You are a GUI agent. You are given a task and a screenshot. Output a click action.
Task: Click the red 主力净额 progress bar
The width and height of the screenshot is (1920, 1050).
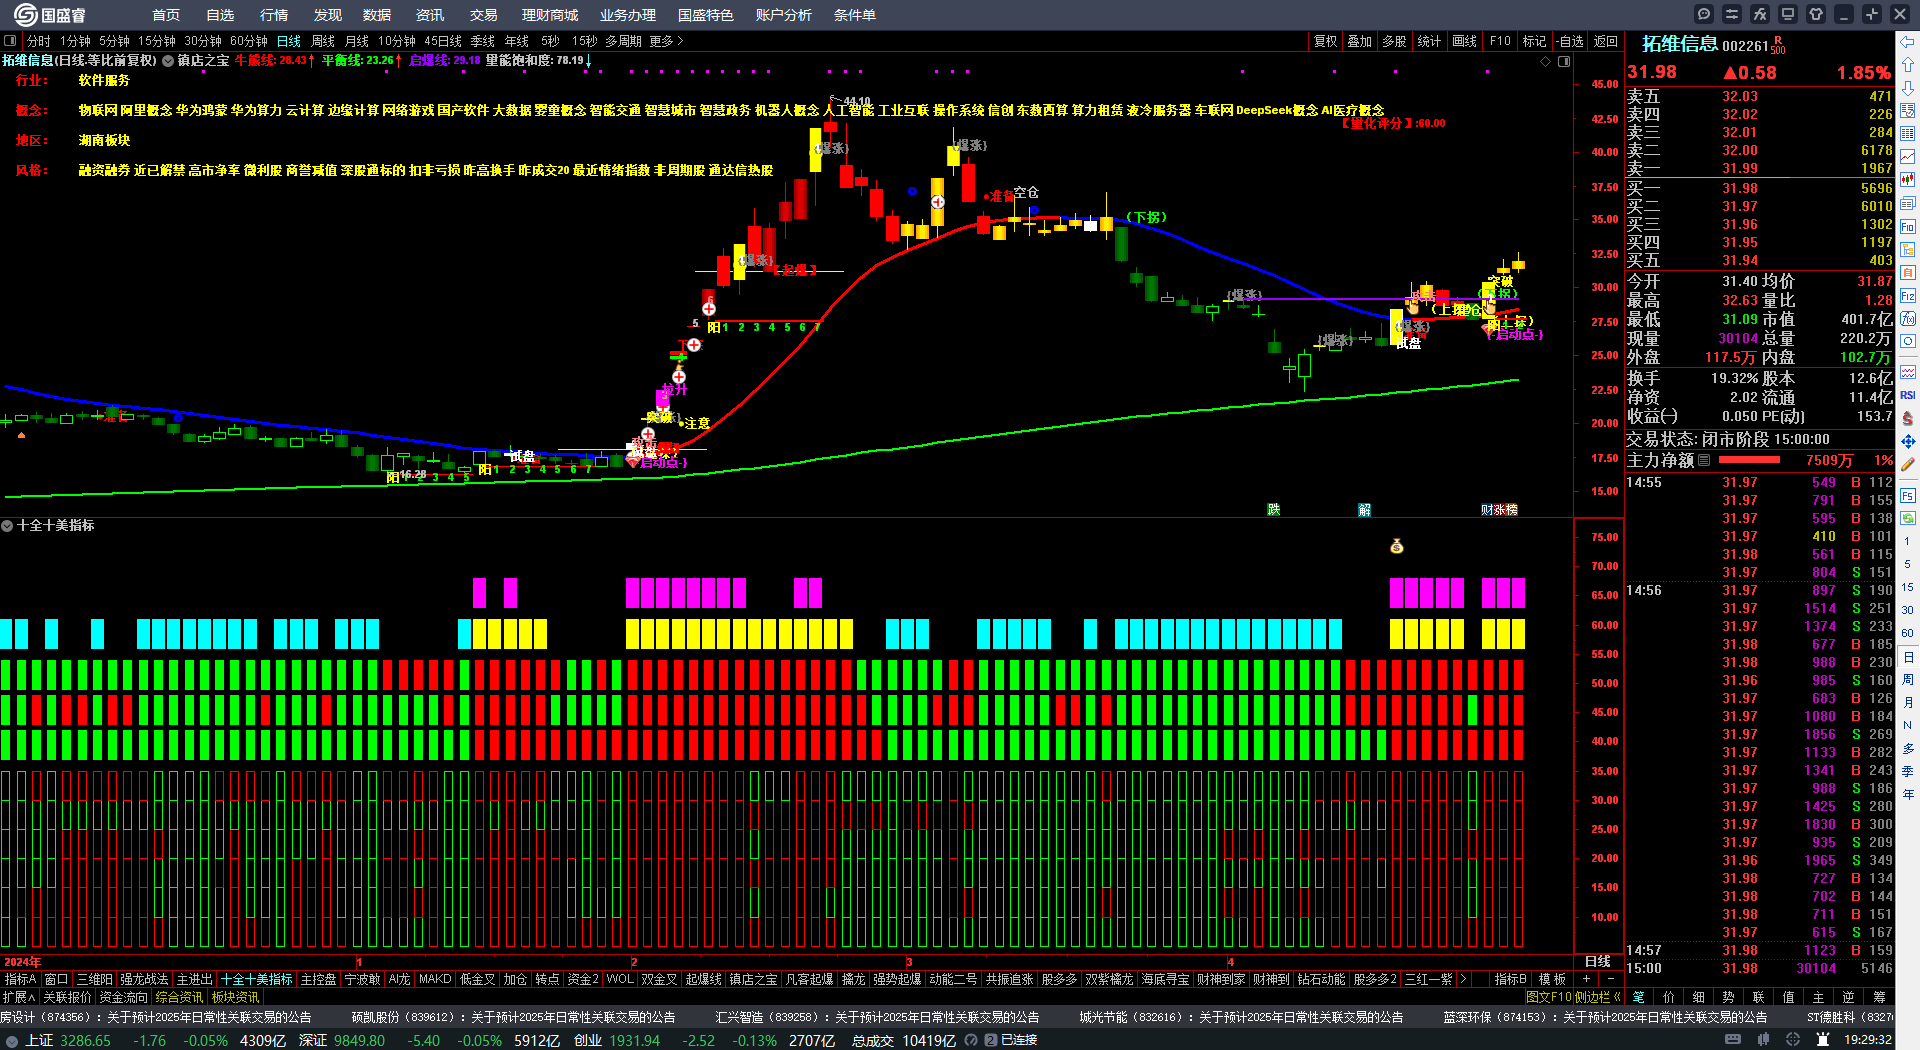pyautogui.click(x=1749, y=460)
